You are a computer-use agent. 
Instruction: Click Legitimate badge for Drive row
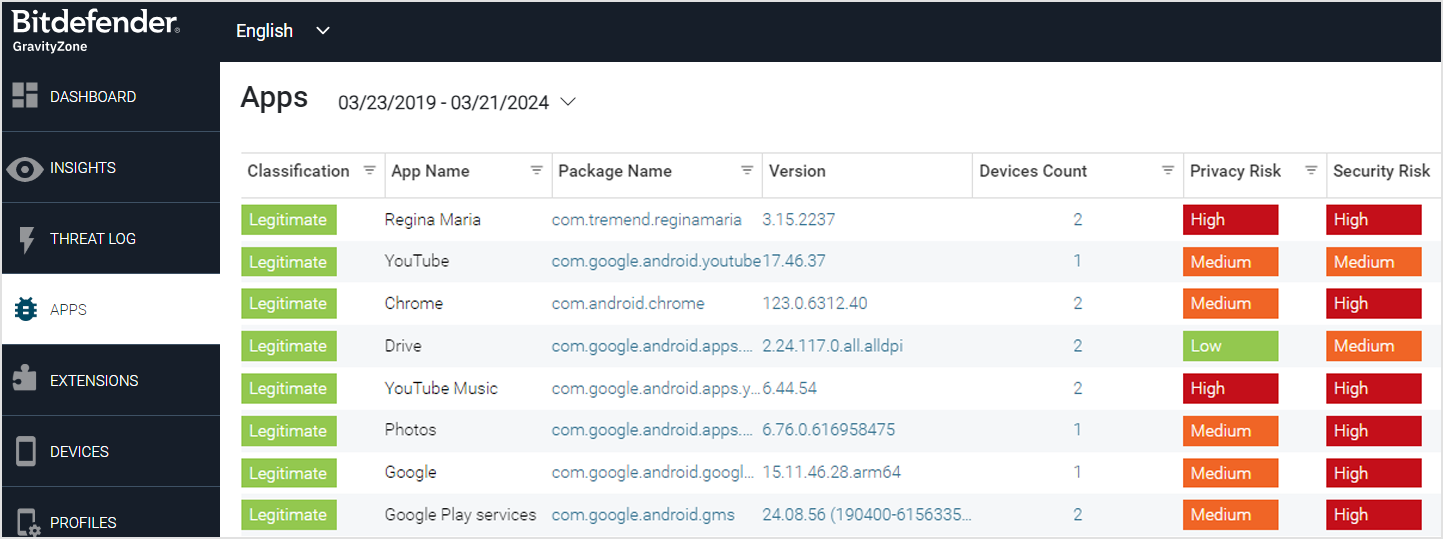[x=289, y=346]
